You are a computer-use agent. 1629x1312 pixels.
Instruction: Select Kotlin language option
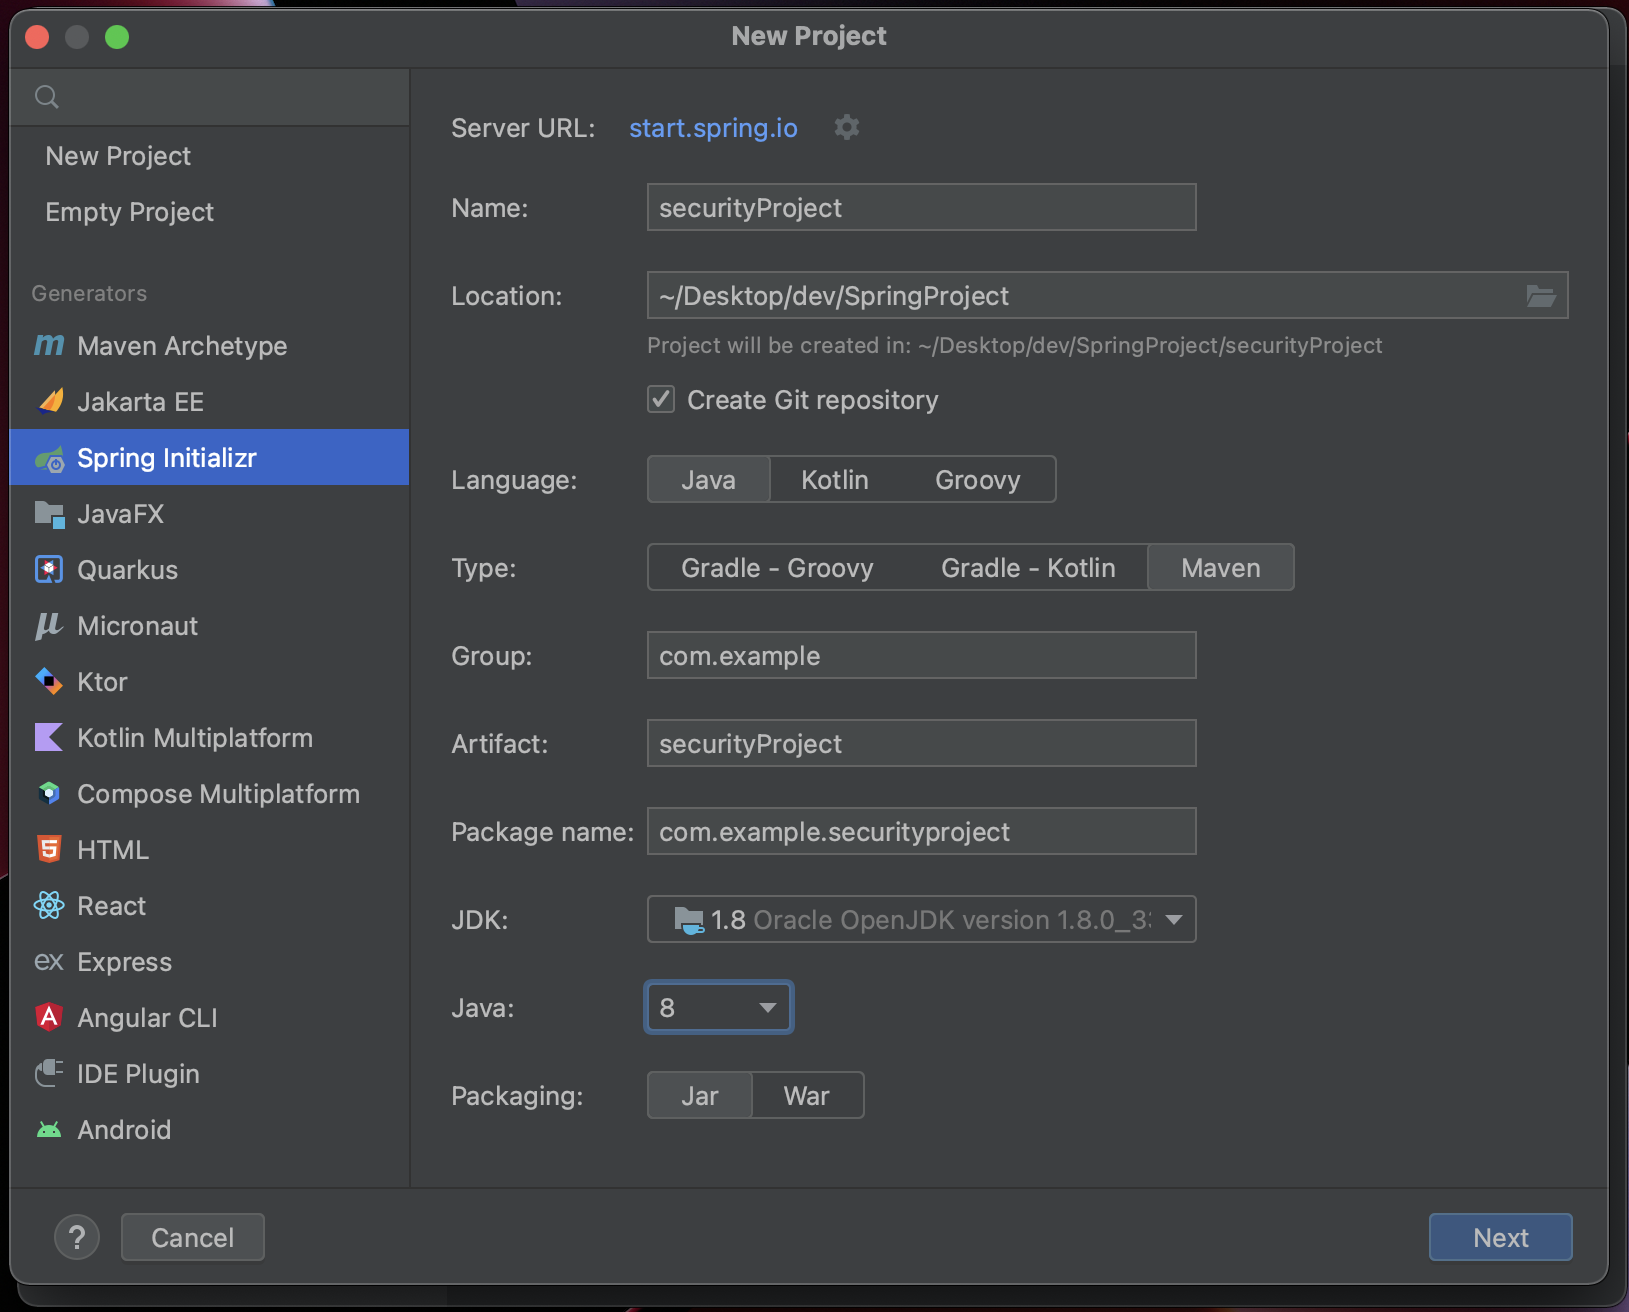pos(835,480)
